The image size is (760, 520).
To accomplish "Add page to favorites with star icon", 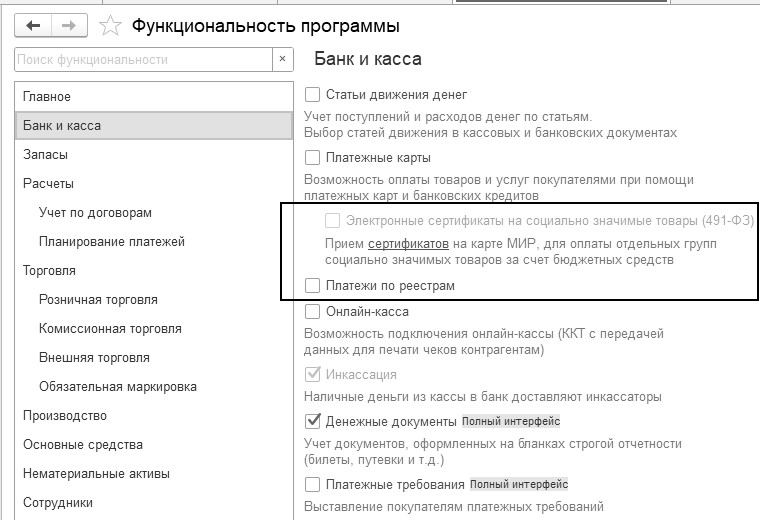I will point(110,26).
